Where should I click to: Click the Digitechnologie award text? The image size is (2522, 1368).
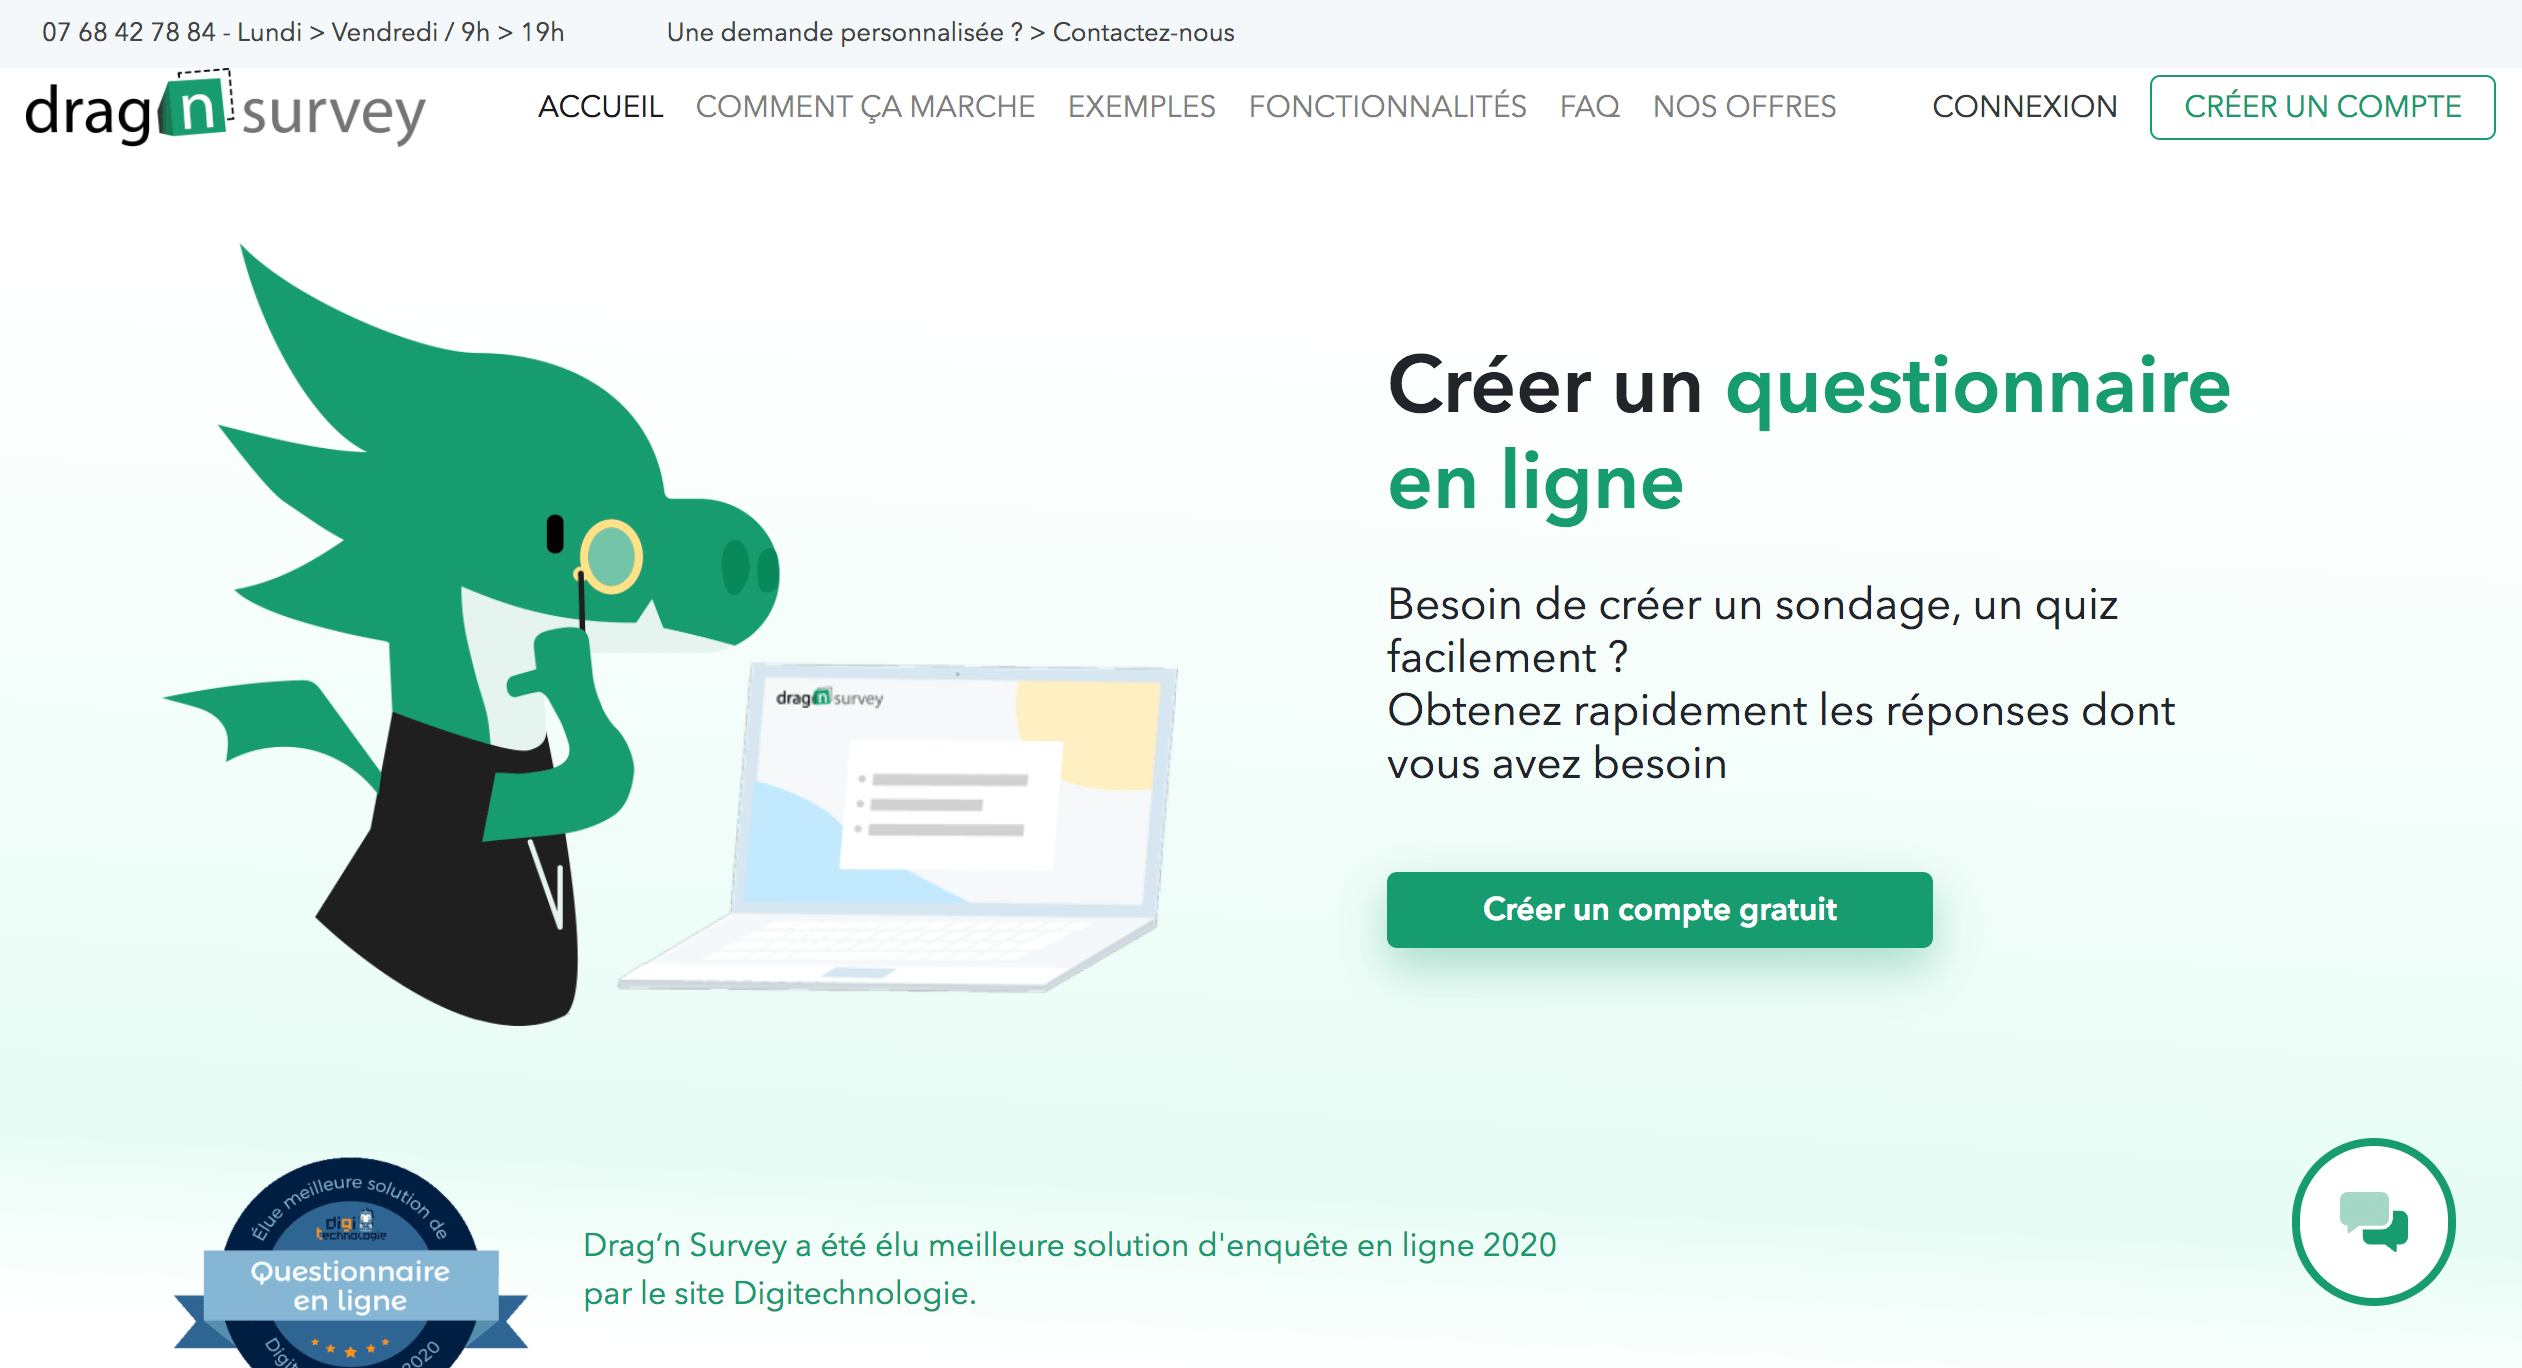point(1069,1268)
